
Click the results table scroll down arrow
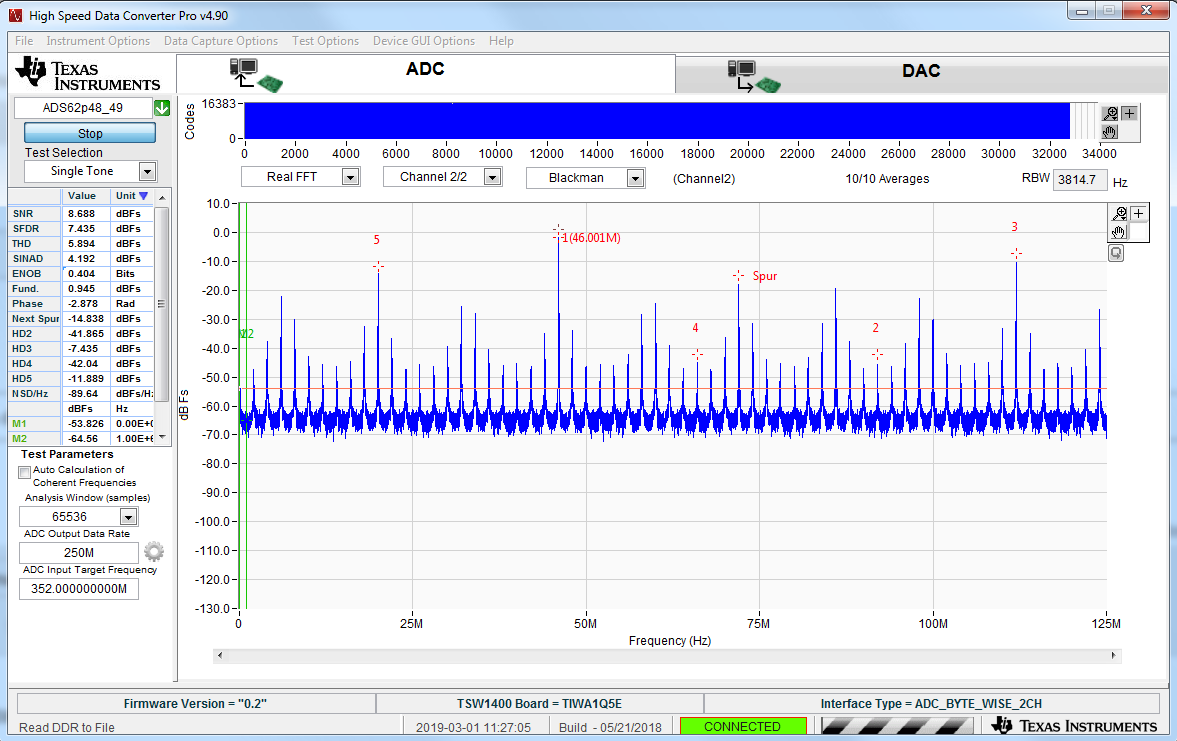click(x=162, y=437)
